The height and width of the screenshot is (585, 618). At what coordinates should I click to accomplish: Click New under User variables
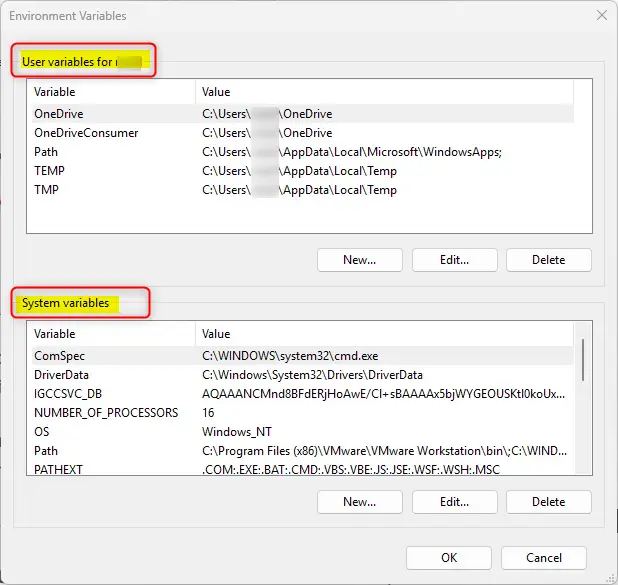click(359, 260)
